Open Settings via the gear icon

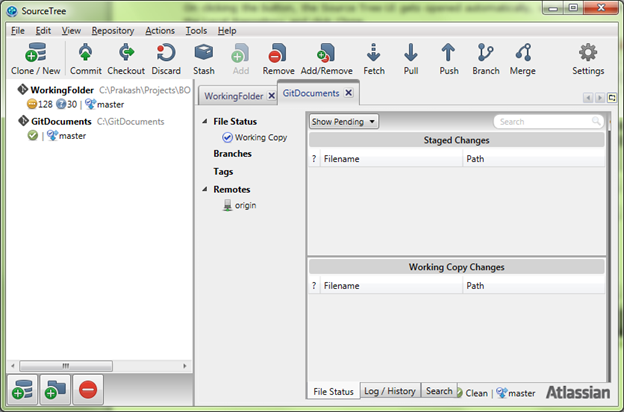coord(588,53)
